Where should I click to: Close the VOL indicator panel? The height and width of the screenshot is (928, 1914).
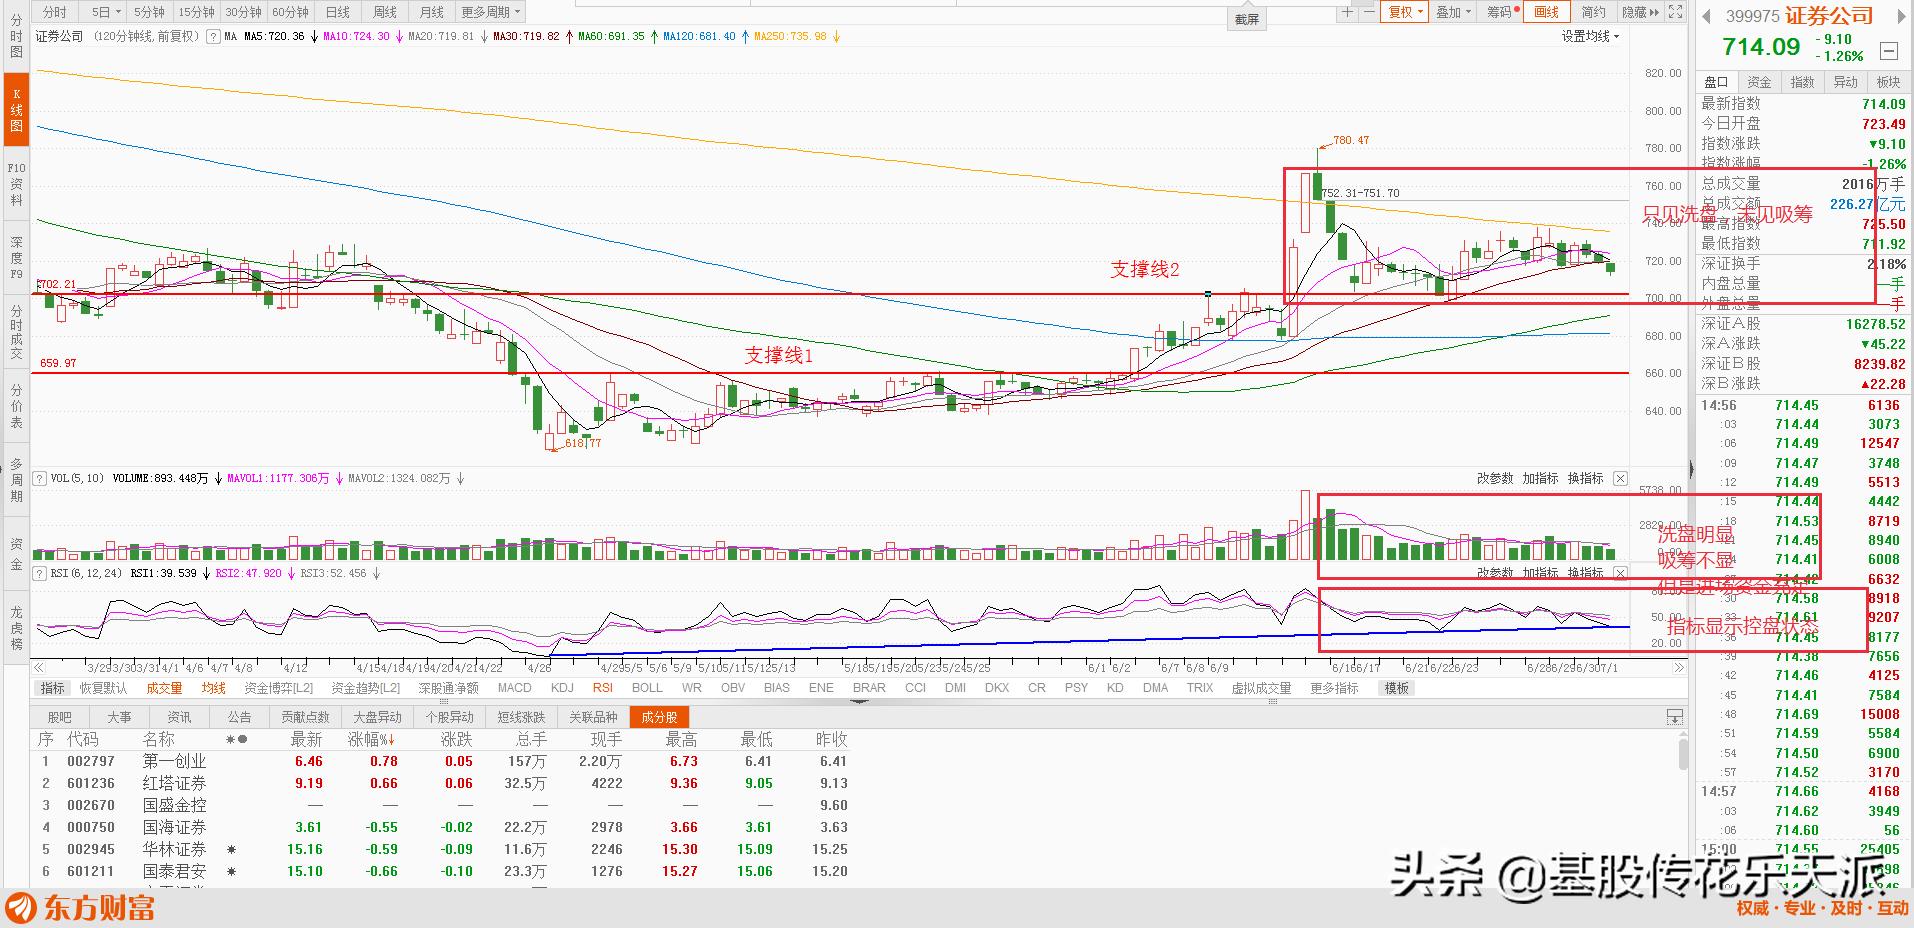1620,479
